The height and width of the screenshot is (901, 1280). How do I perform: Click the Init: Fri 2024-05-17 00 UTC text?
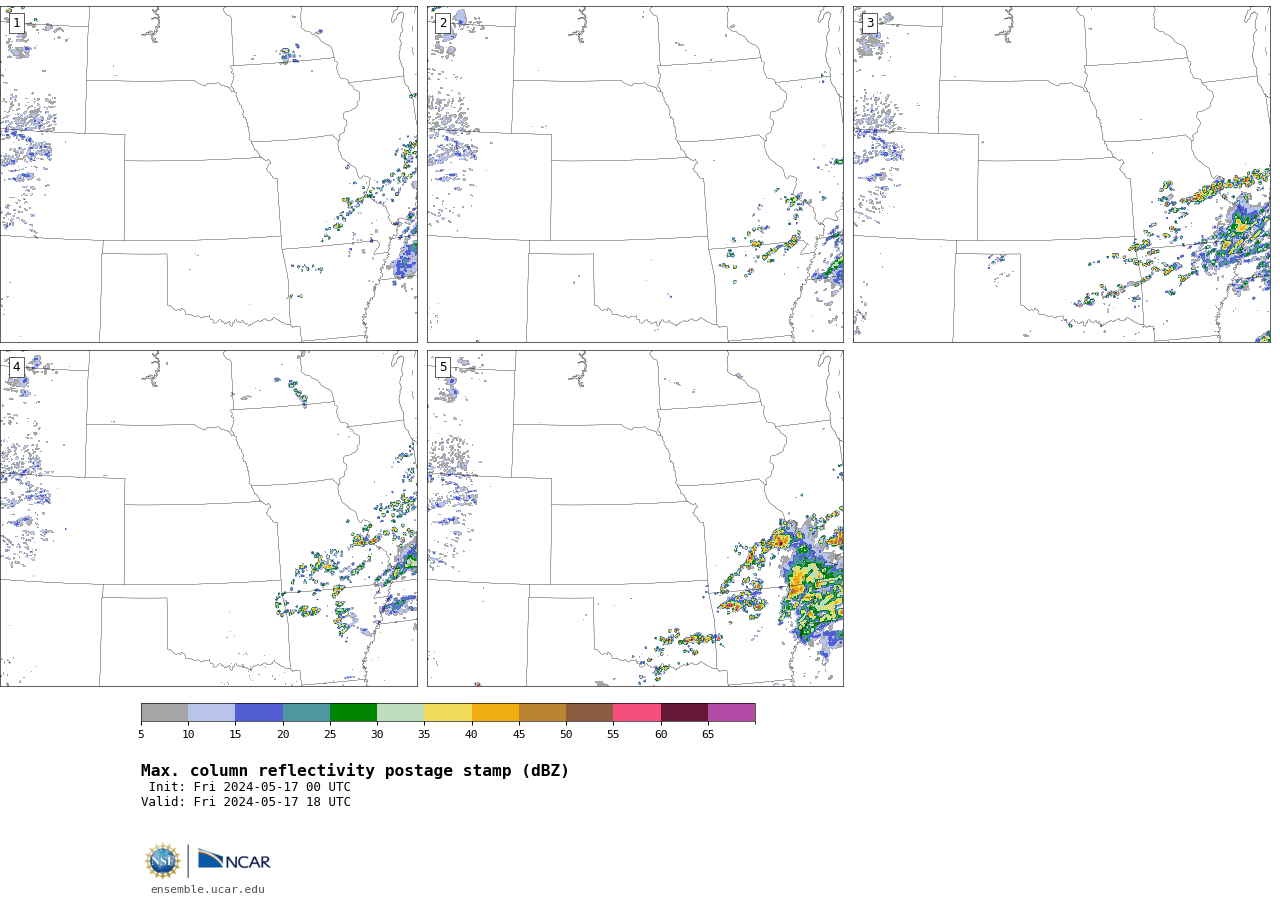250,787
